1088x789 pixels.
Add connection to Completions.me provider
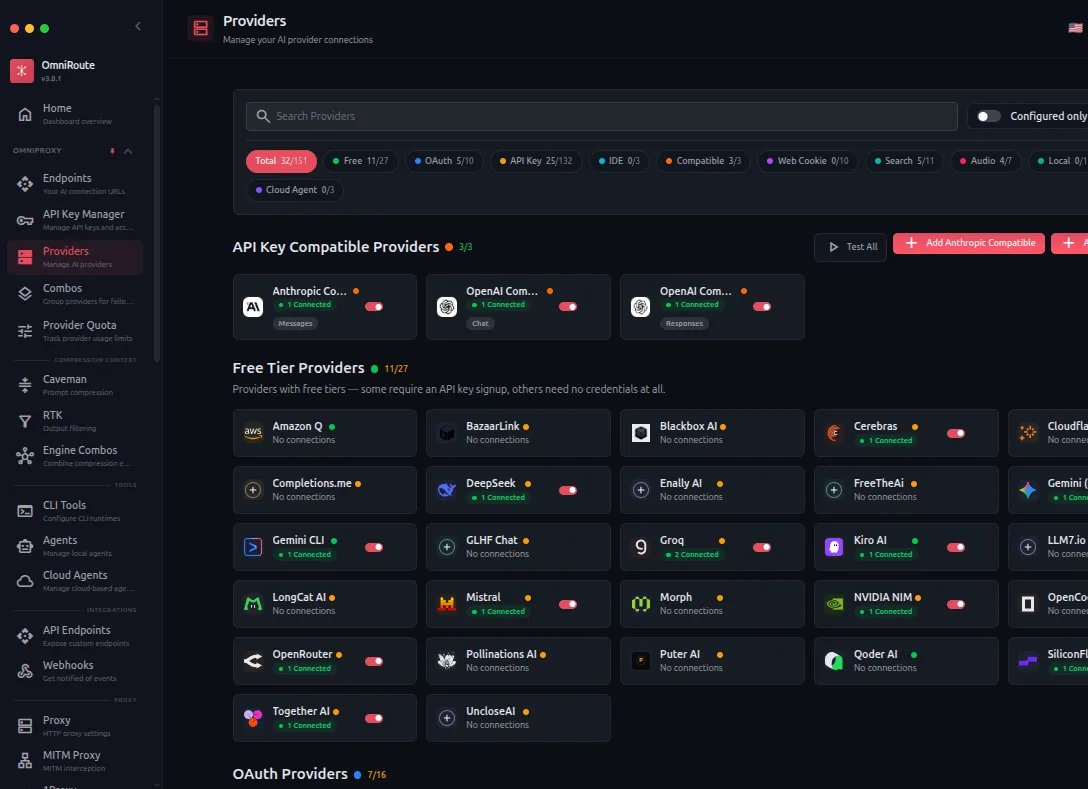(253, 490)
